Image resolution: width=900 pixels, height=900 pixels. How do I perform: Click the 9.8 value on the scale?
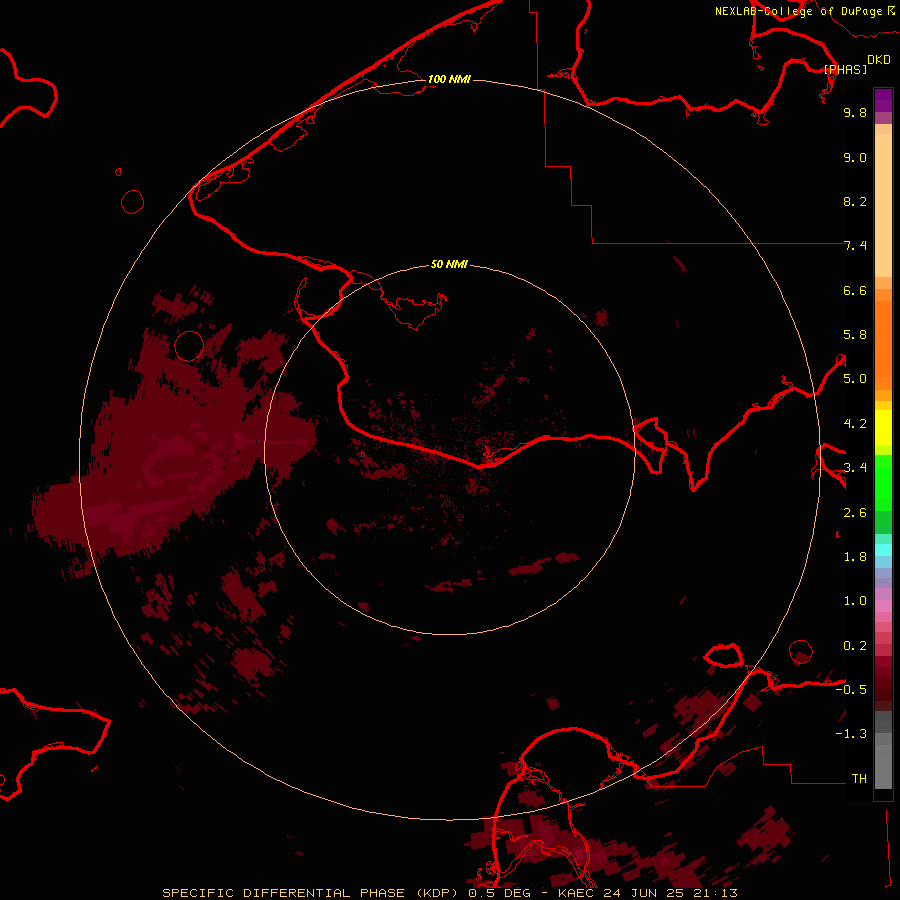click(855, 112)
